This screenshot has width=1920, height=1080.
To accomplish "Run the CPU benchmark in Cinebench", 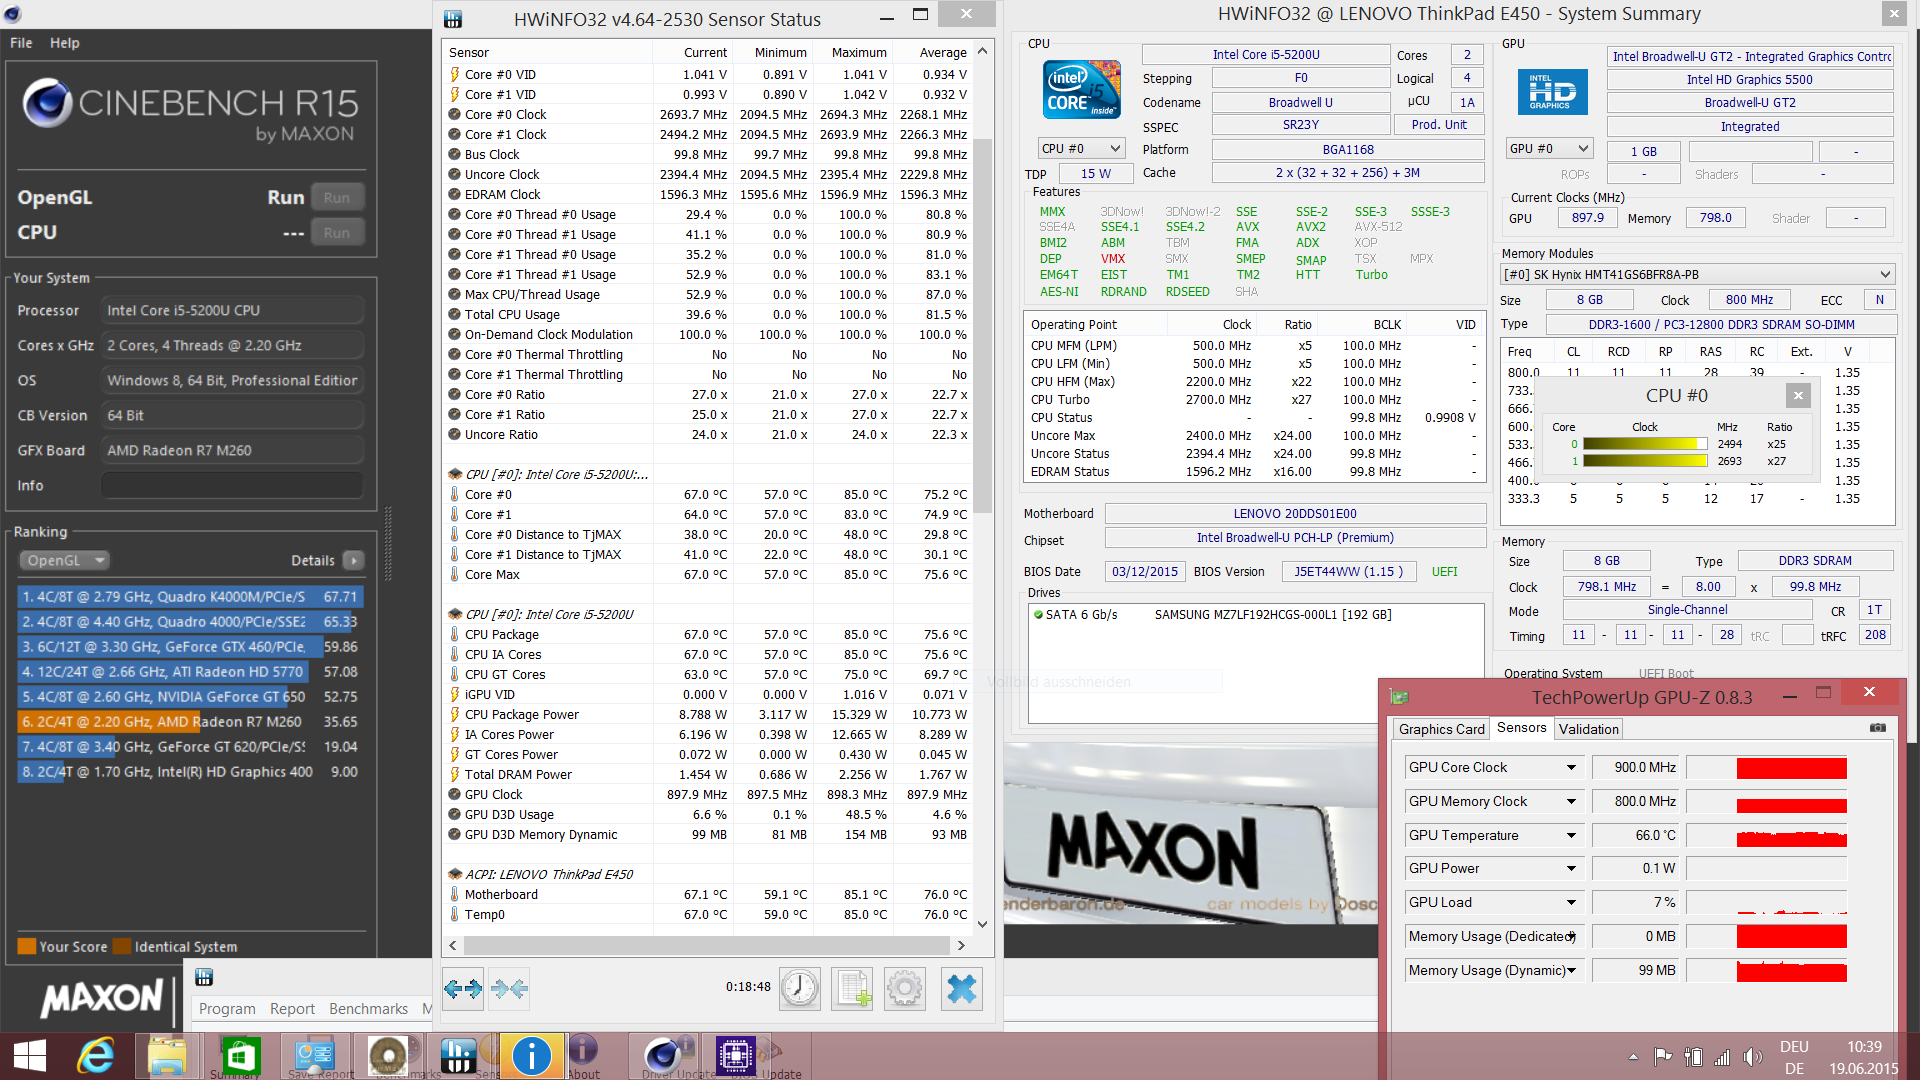I will 337,232.
